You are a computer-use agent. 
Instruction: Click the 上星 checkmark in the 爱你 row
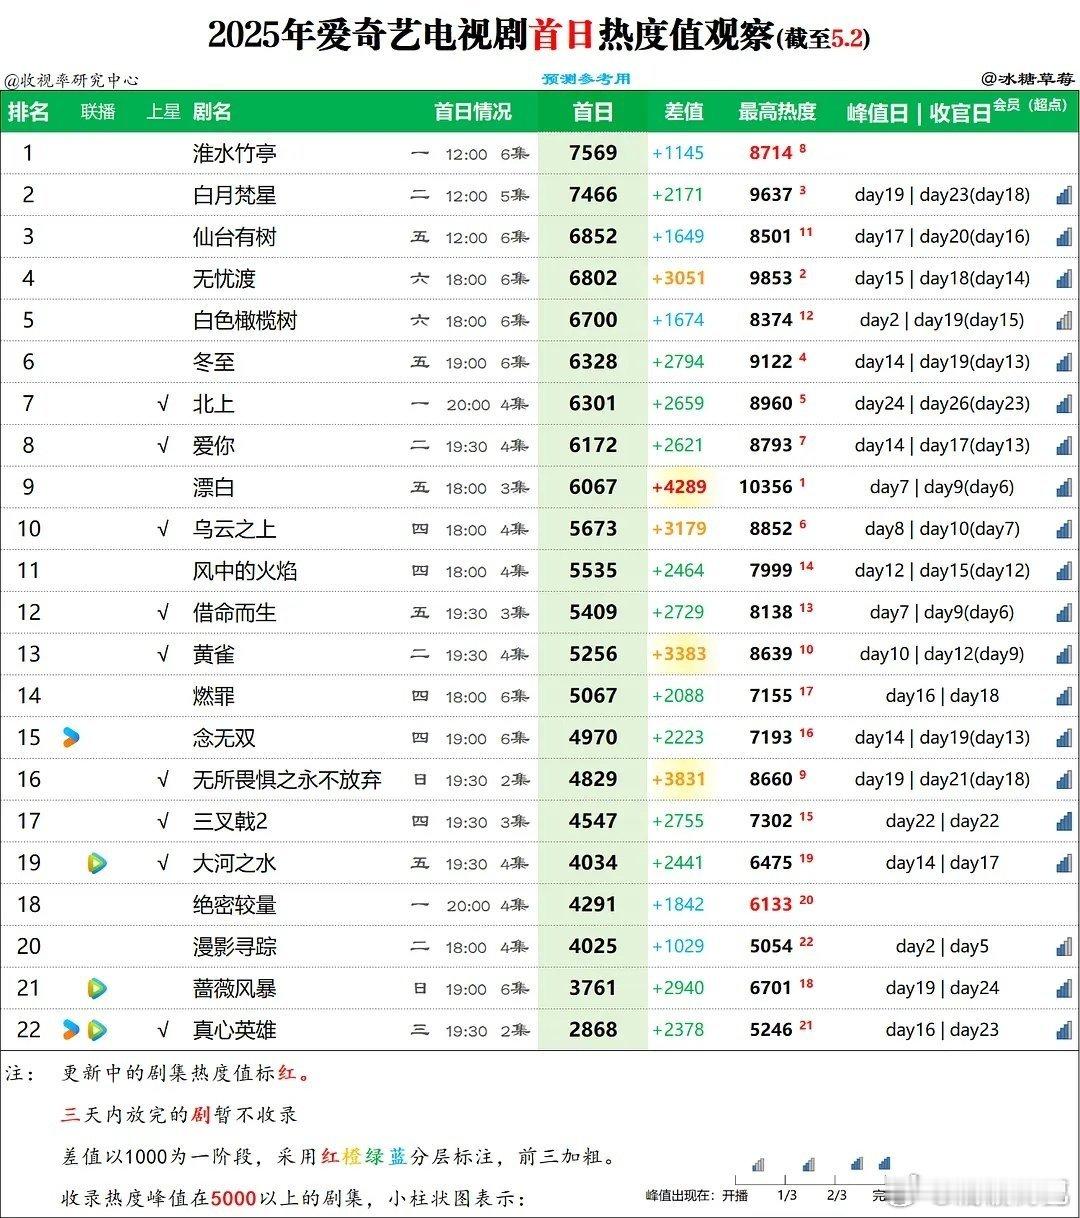pos(163,446)
